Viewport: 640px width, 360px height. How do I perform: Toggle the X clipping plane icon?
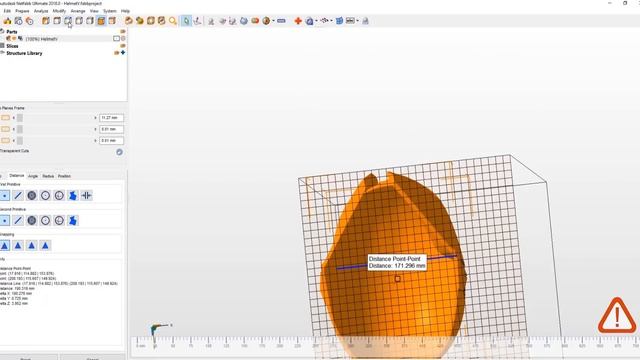(5, 118)
